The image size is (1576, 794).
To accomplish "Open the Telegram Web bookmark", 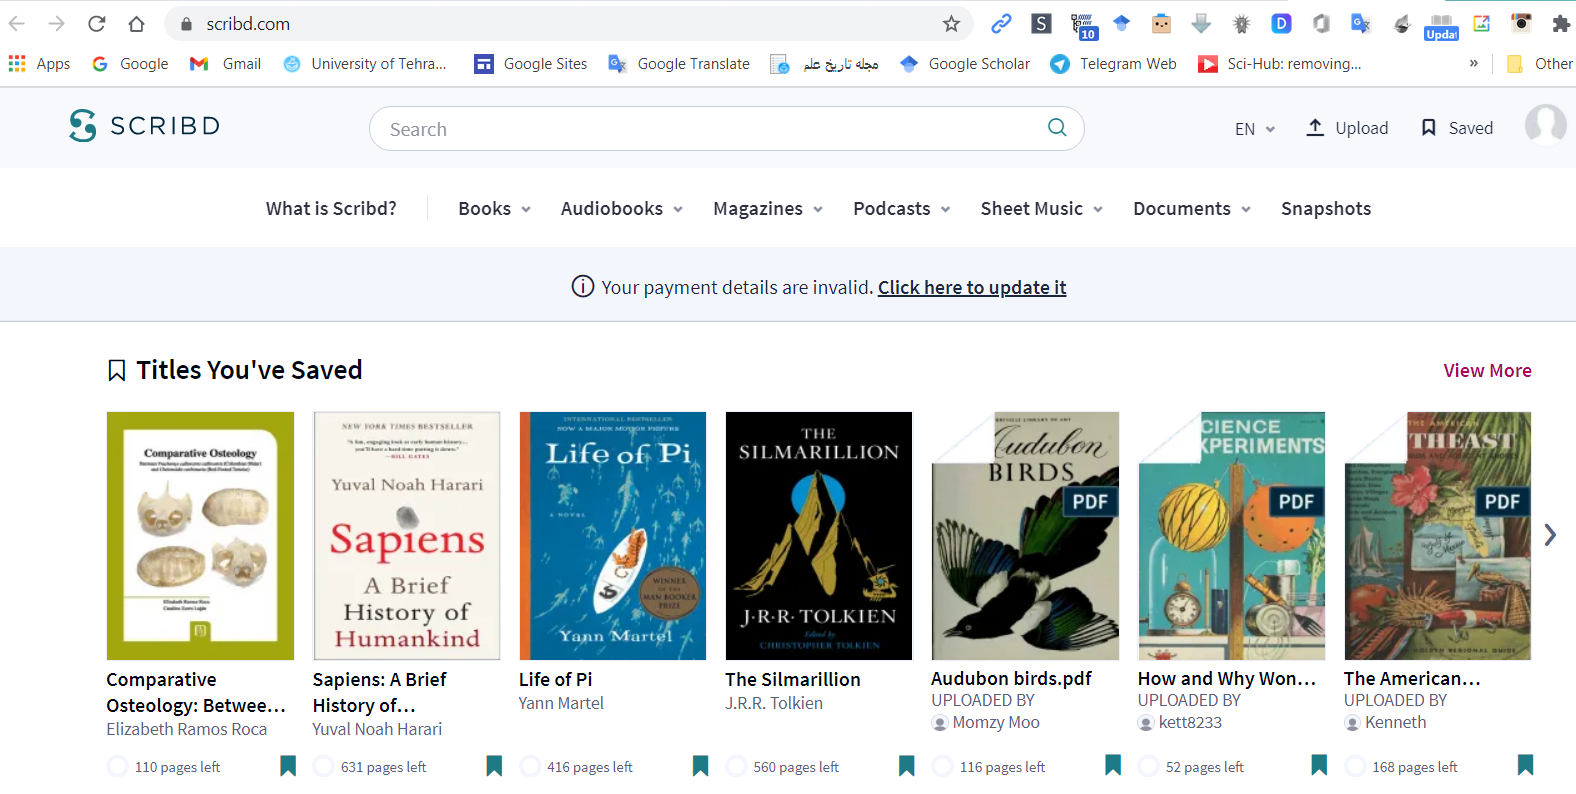I will pos(1113,64).
